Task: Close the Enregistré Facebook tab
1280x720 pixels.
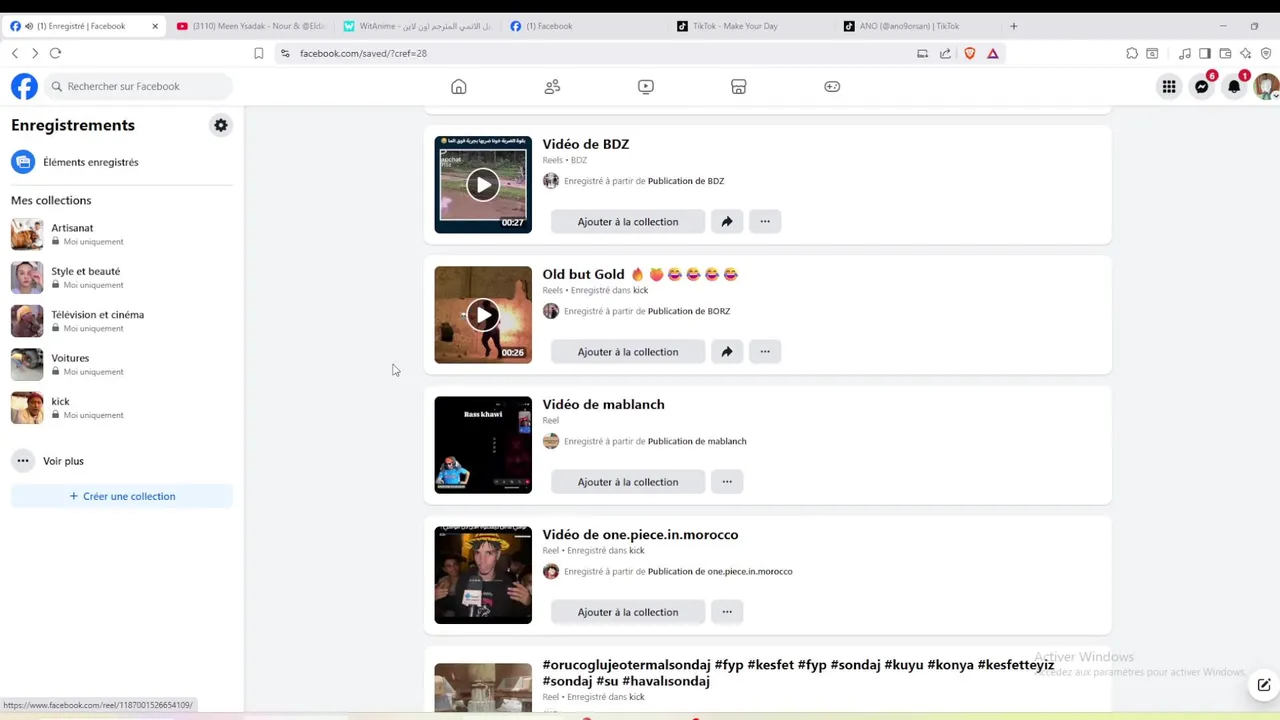Action: point(155,26)
